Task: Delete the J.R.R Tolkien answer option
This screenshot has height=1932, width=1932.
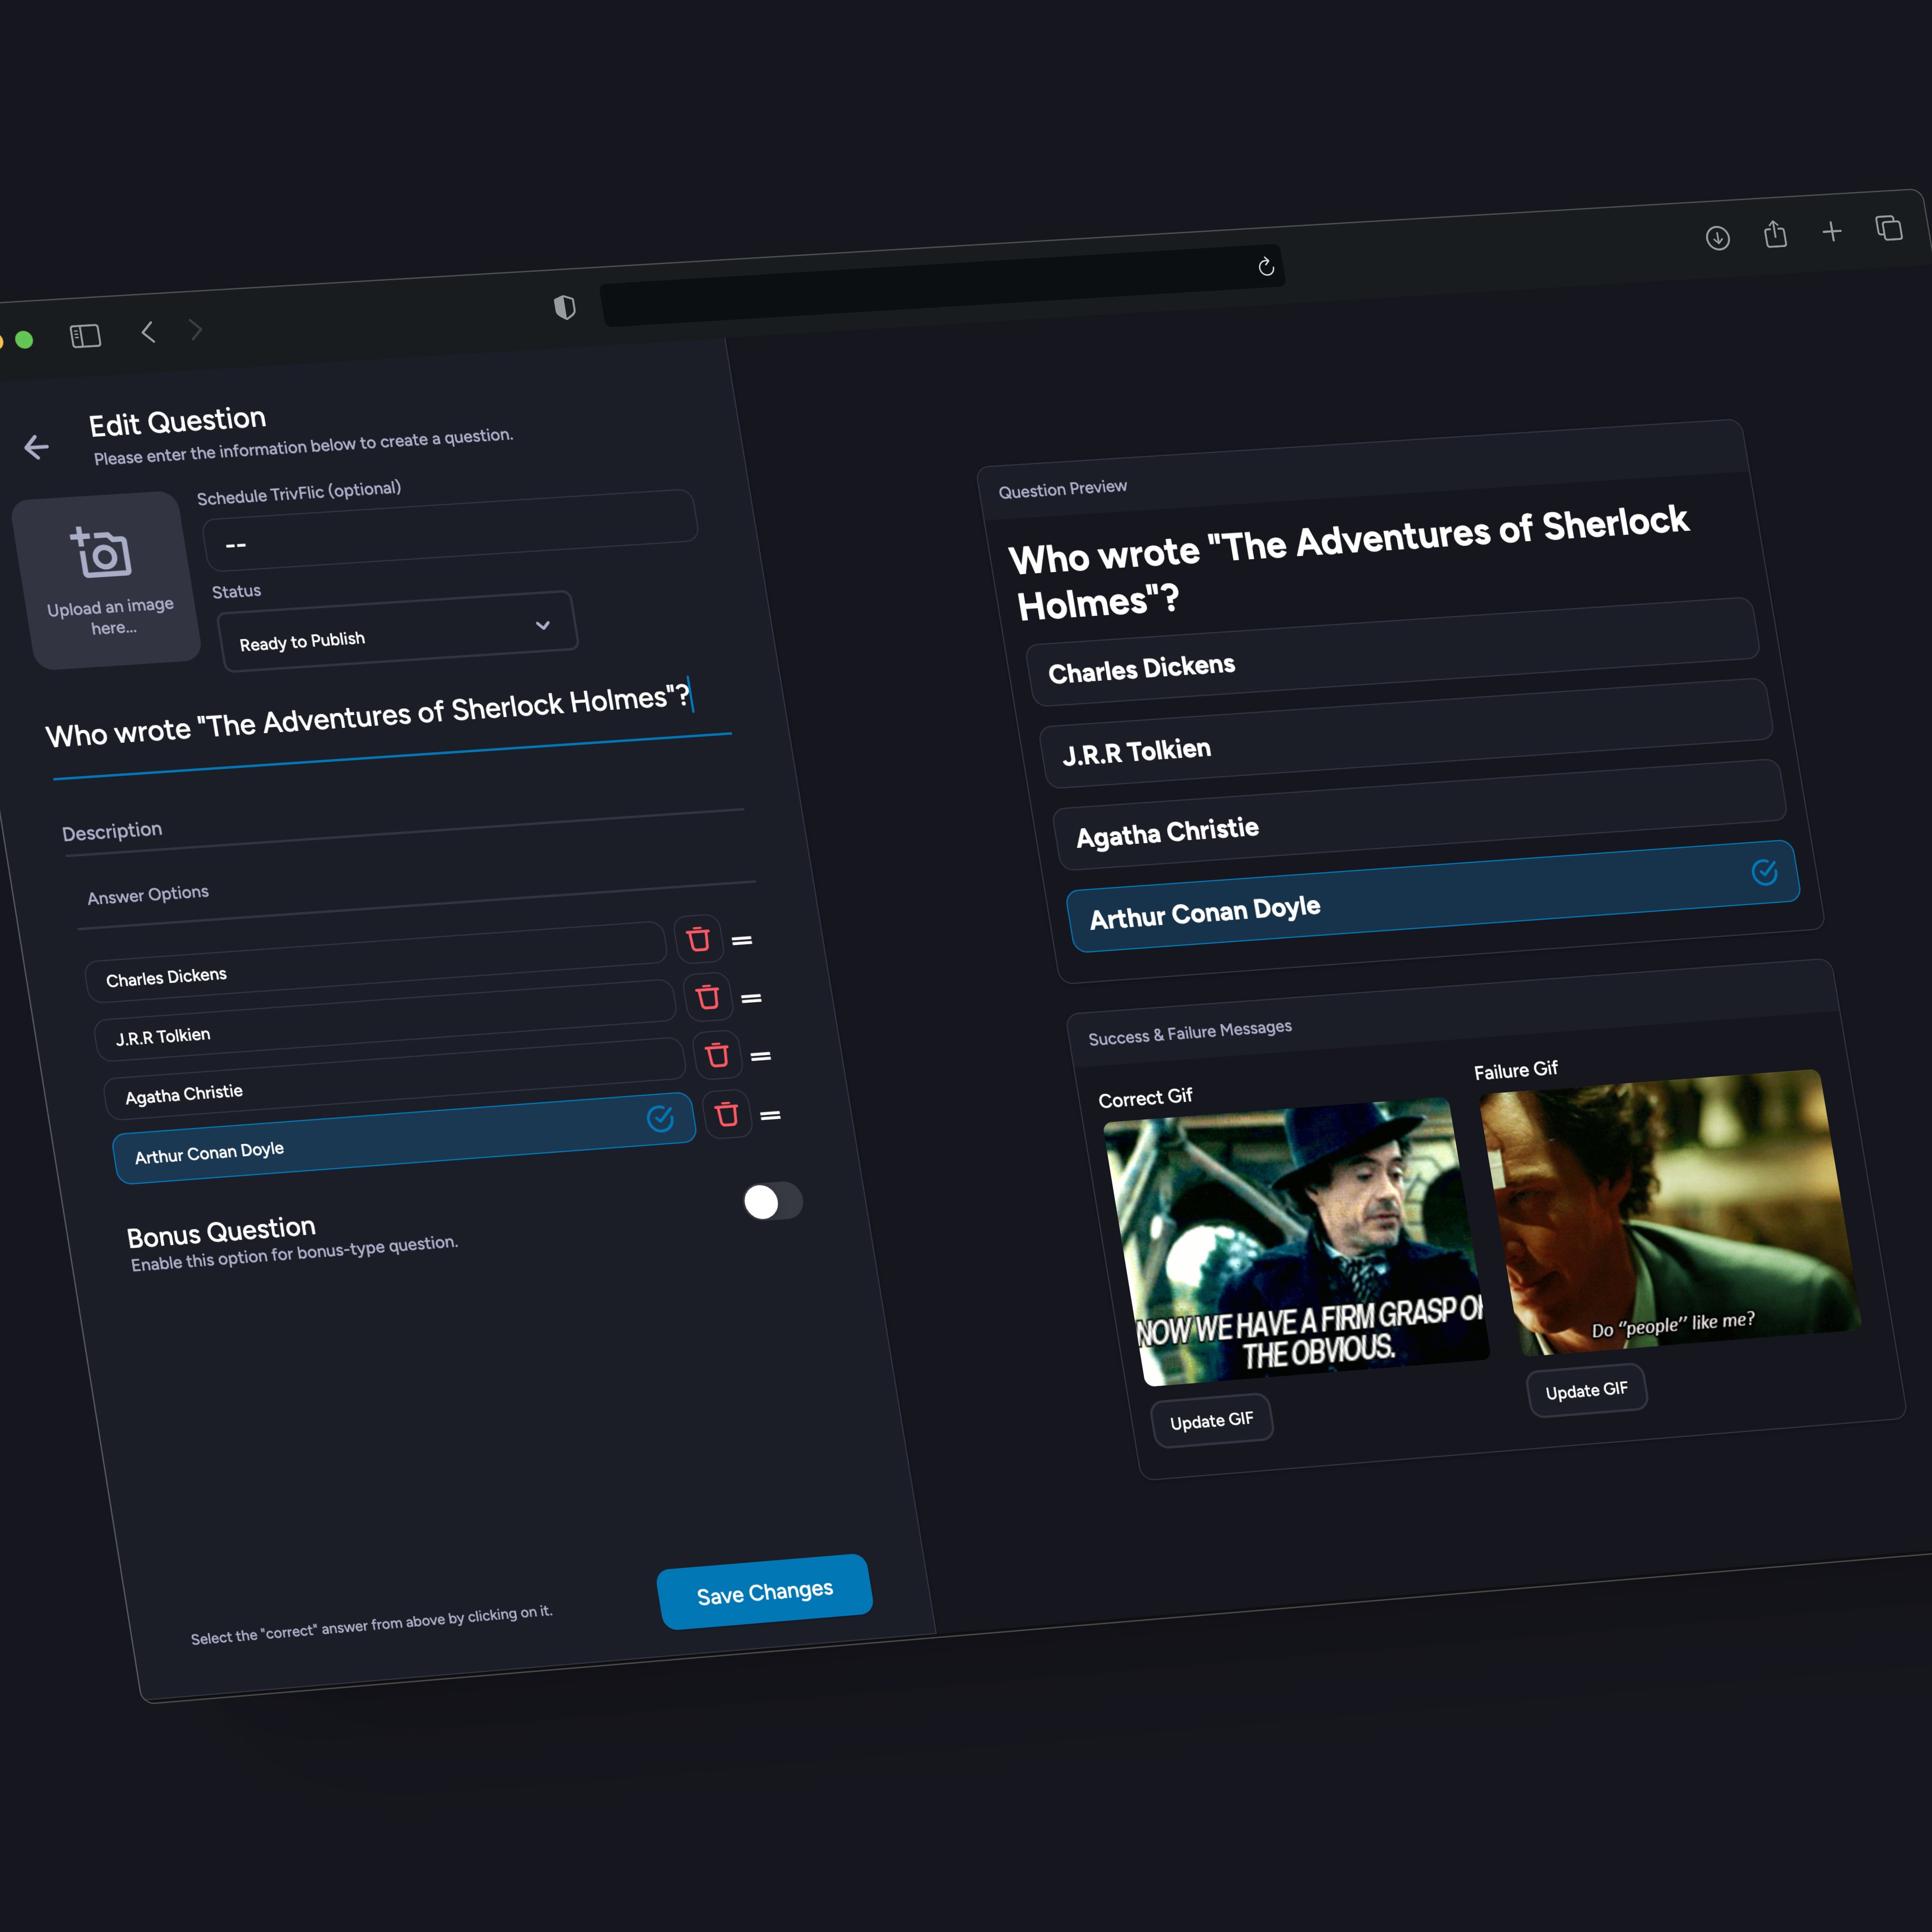Action: pos(707,997)
